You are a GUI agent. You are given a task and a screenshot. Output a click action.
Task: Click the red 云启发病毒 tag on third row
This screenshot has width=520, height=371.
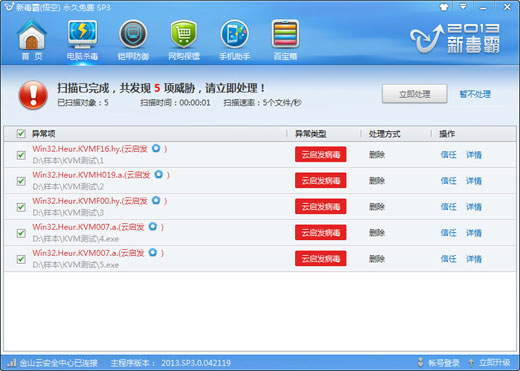[x=320, y=206]
